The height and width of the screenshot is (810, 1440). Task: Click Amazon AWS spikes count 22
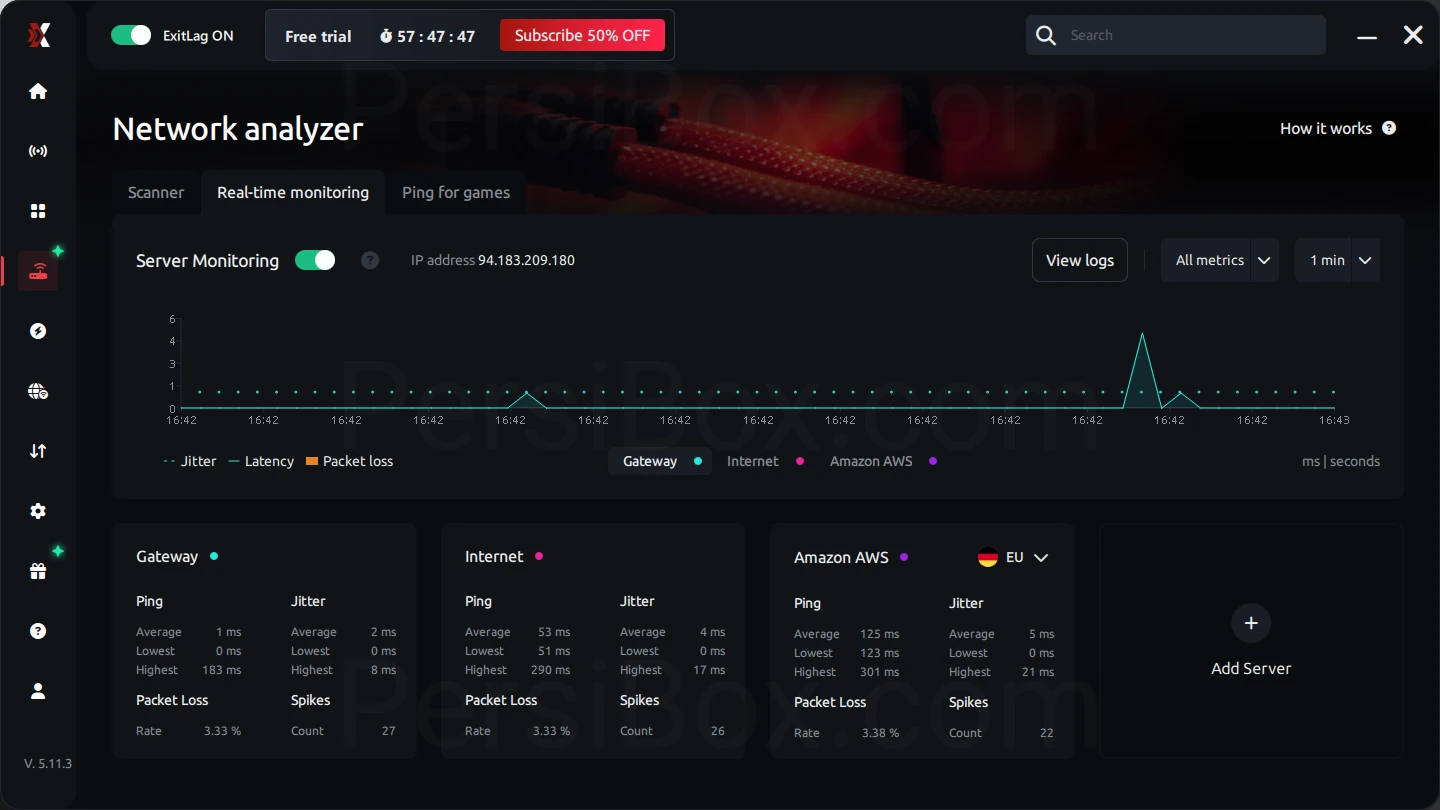pos(1046,733)
